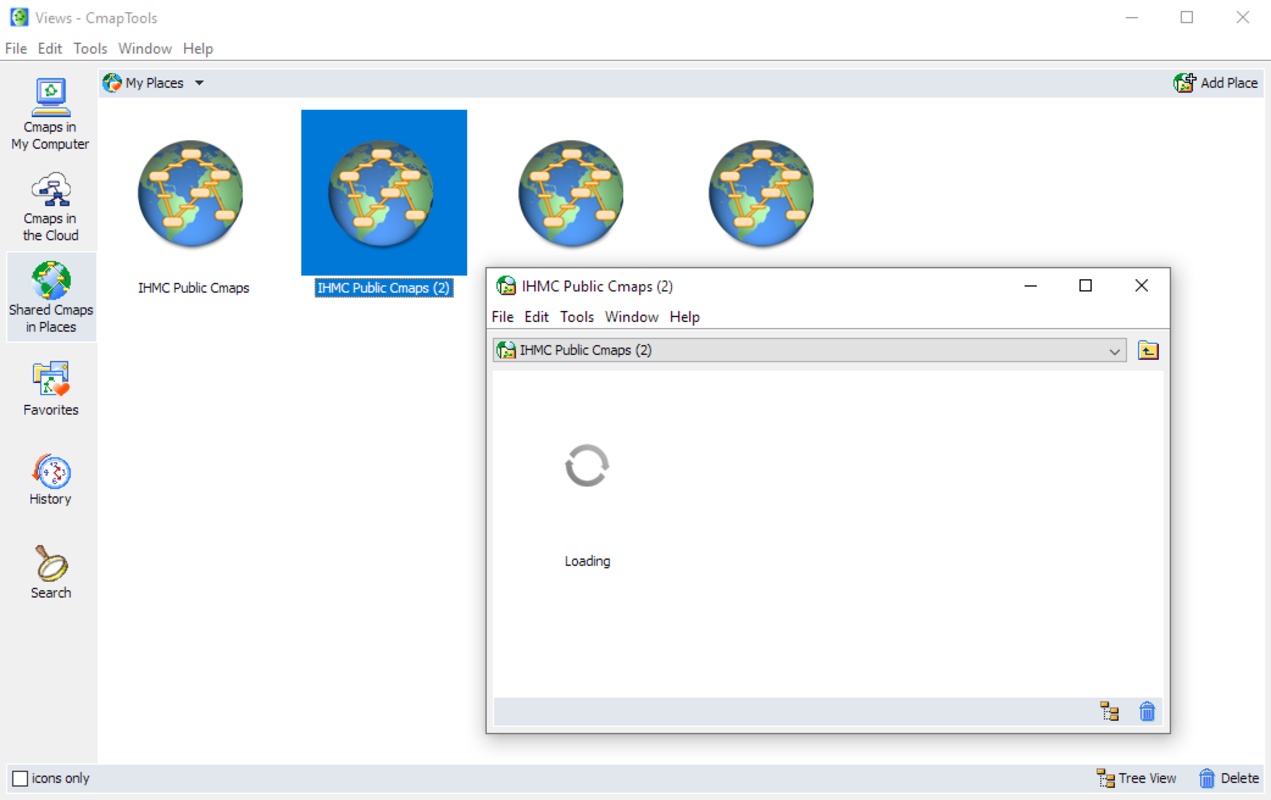
Task: Click the CmapTools icon in Views title bar
Action: [19, 17]
